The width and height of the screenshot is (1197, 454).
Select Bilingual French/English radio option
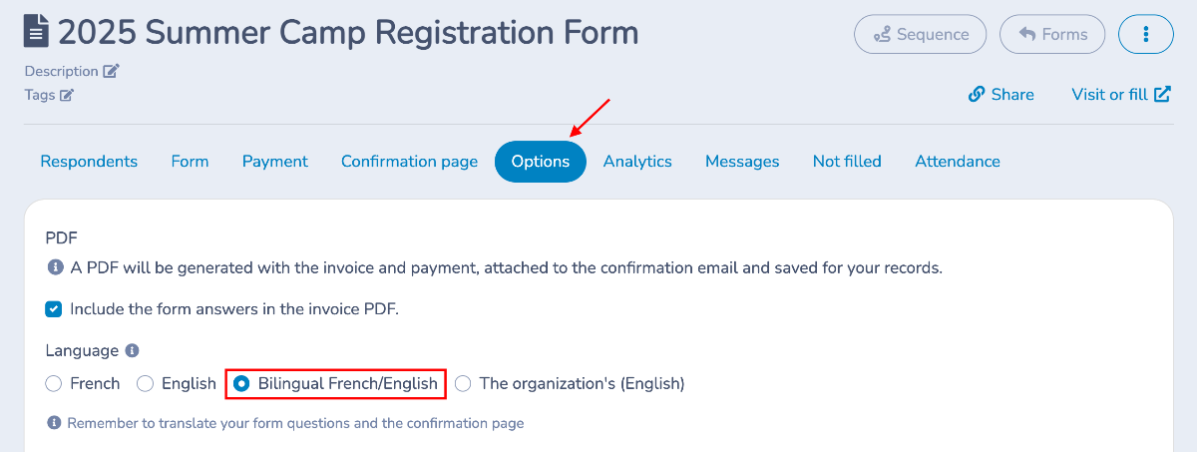242,383
